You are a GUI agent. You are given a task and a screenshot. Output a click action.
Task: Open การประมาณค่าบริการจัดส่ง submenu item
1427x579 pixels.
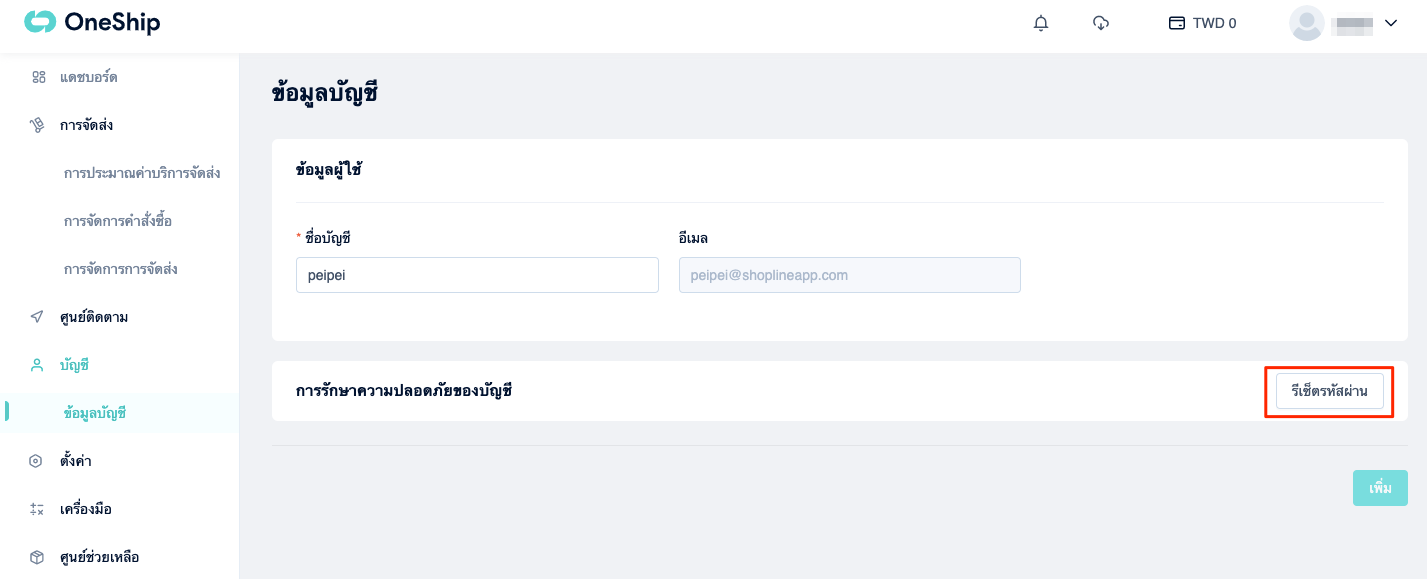point(142,173)
